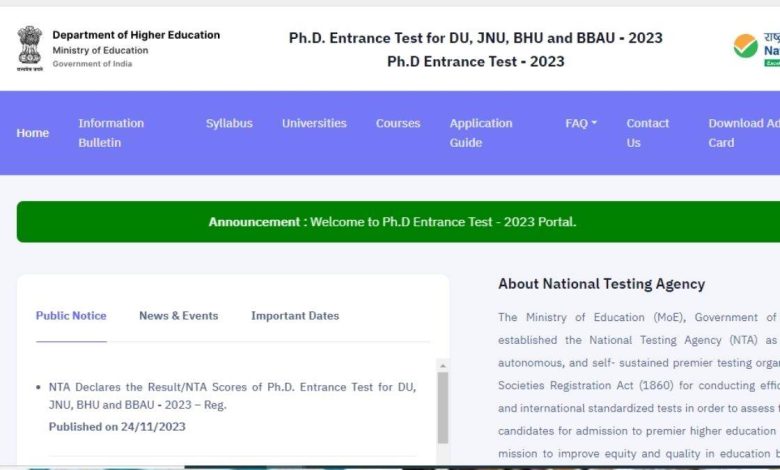Screen dimensions: 780x470
Task: Click Download Admit Card in navbar
Action: [x=743, y=133]
